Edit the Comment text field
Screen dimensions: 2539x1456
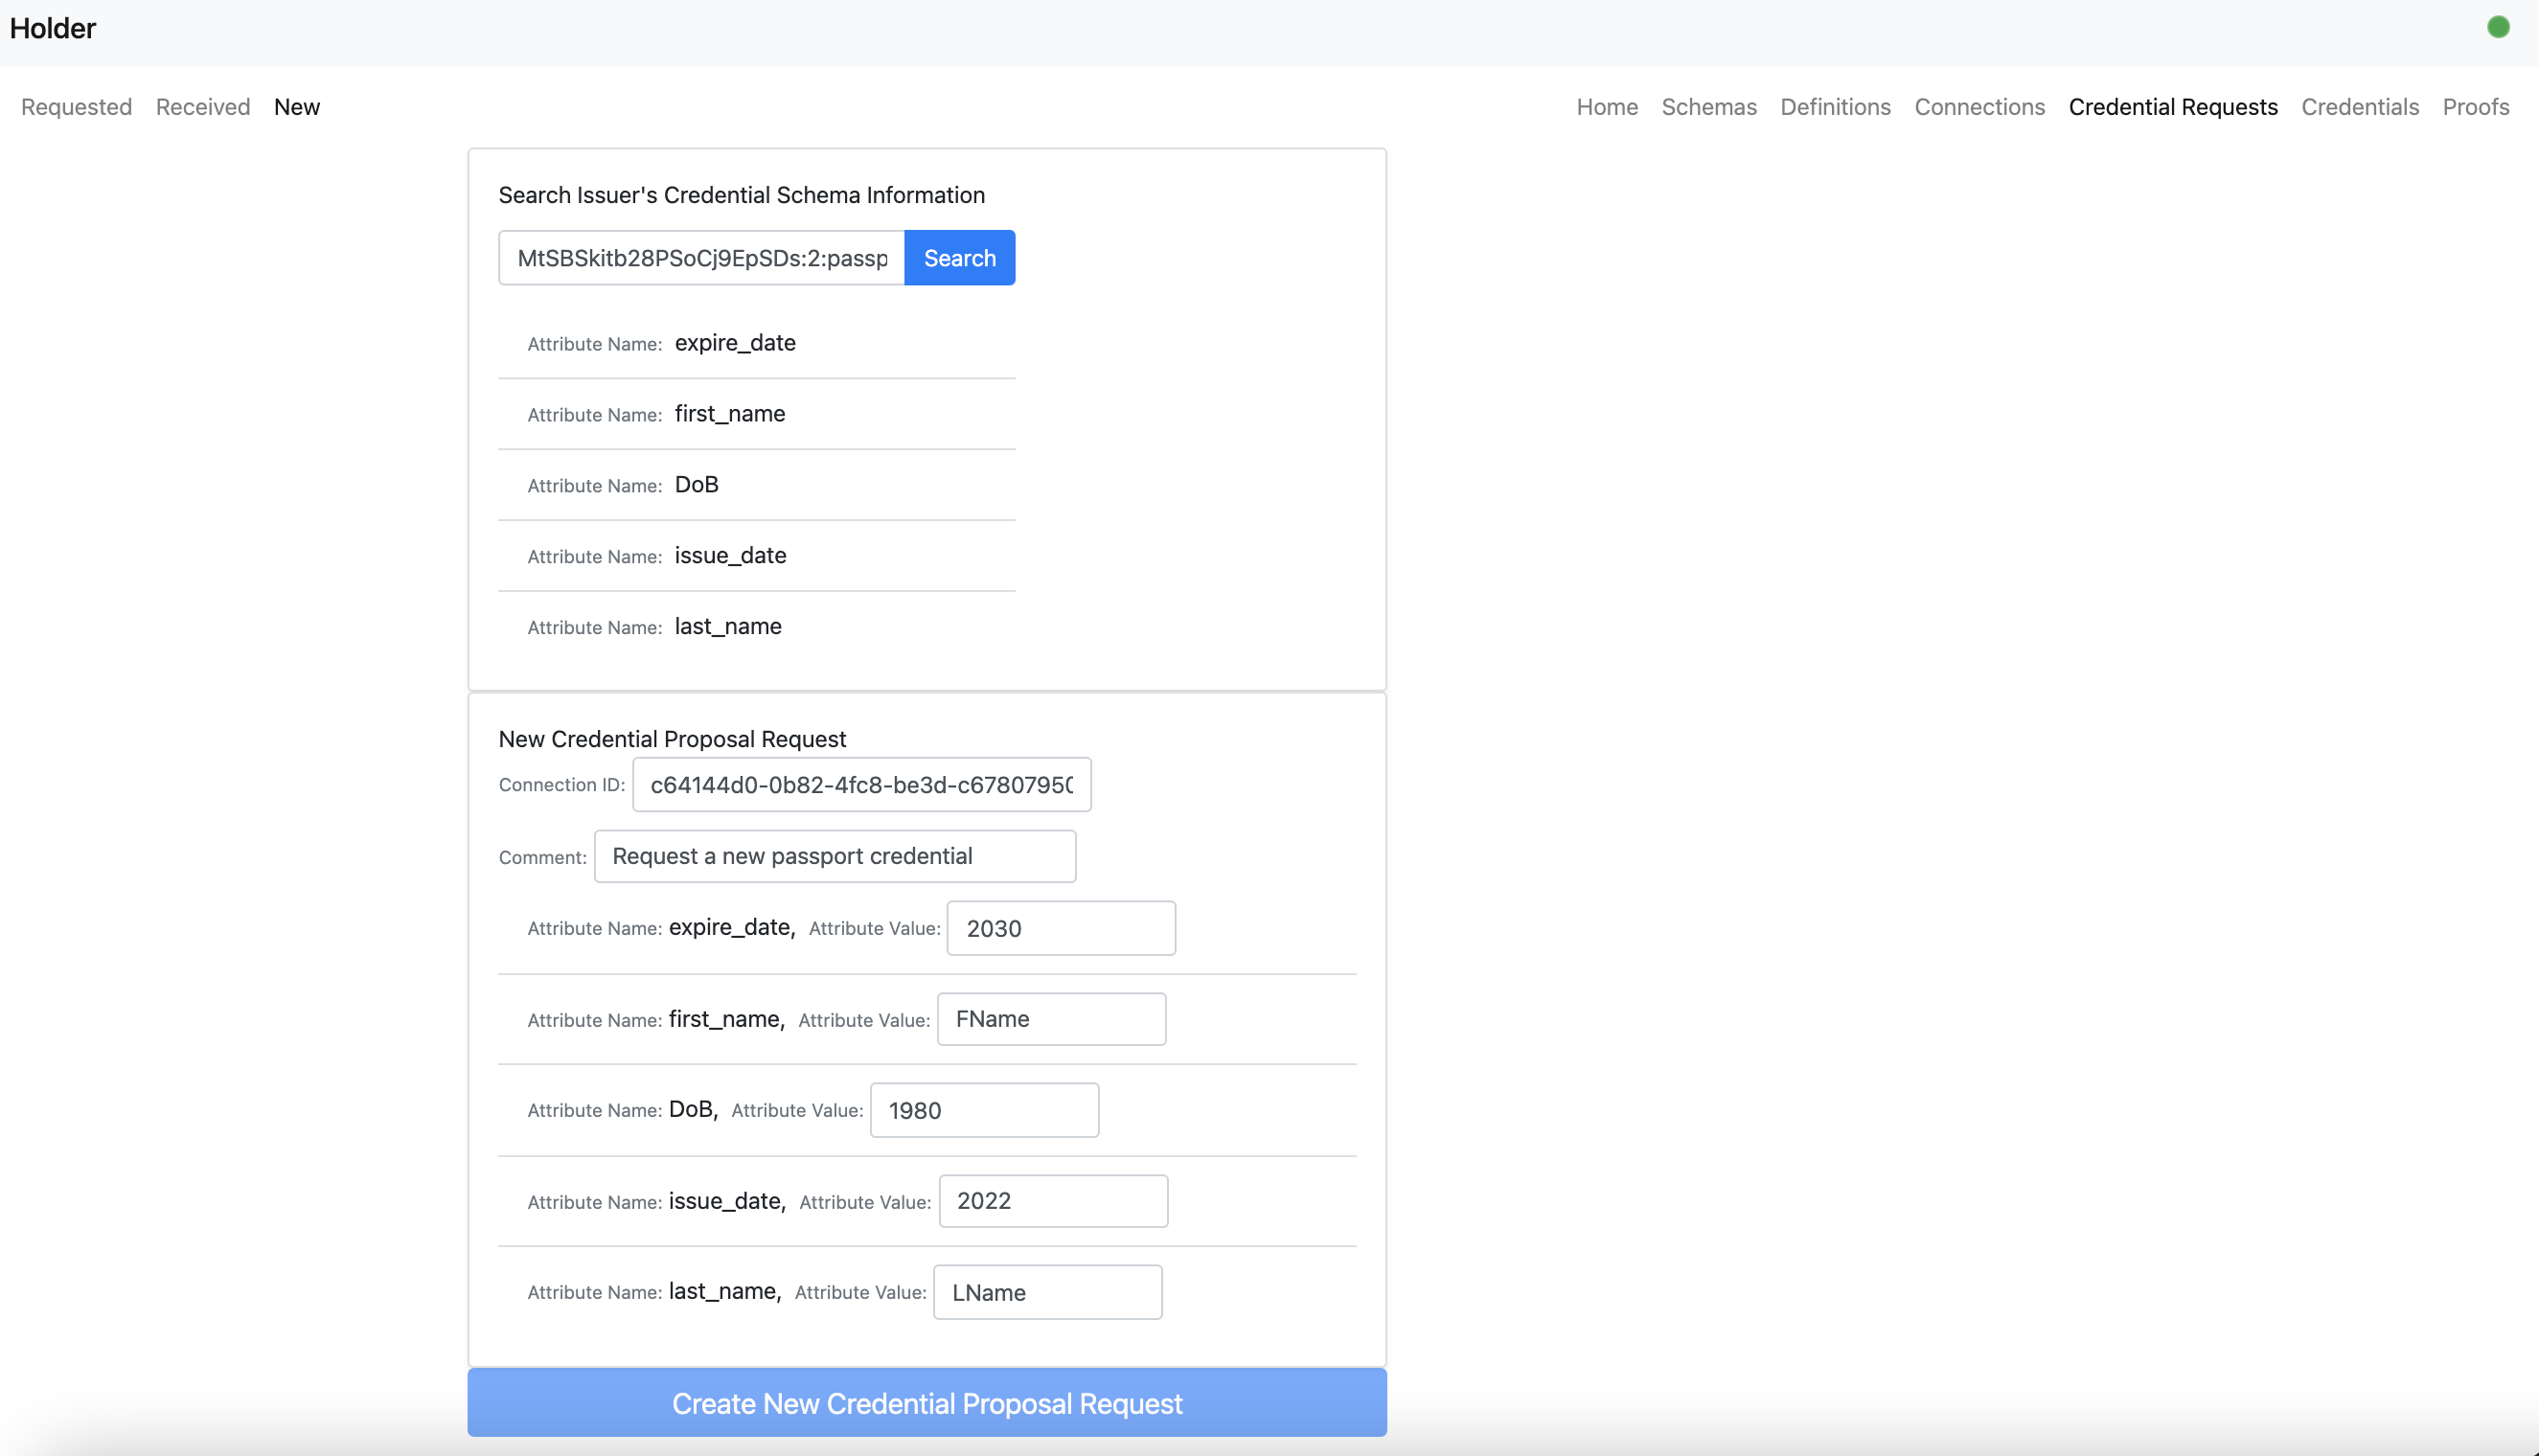click(834, 856)
